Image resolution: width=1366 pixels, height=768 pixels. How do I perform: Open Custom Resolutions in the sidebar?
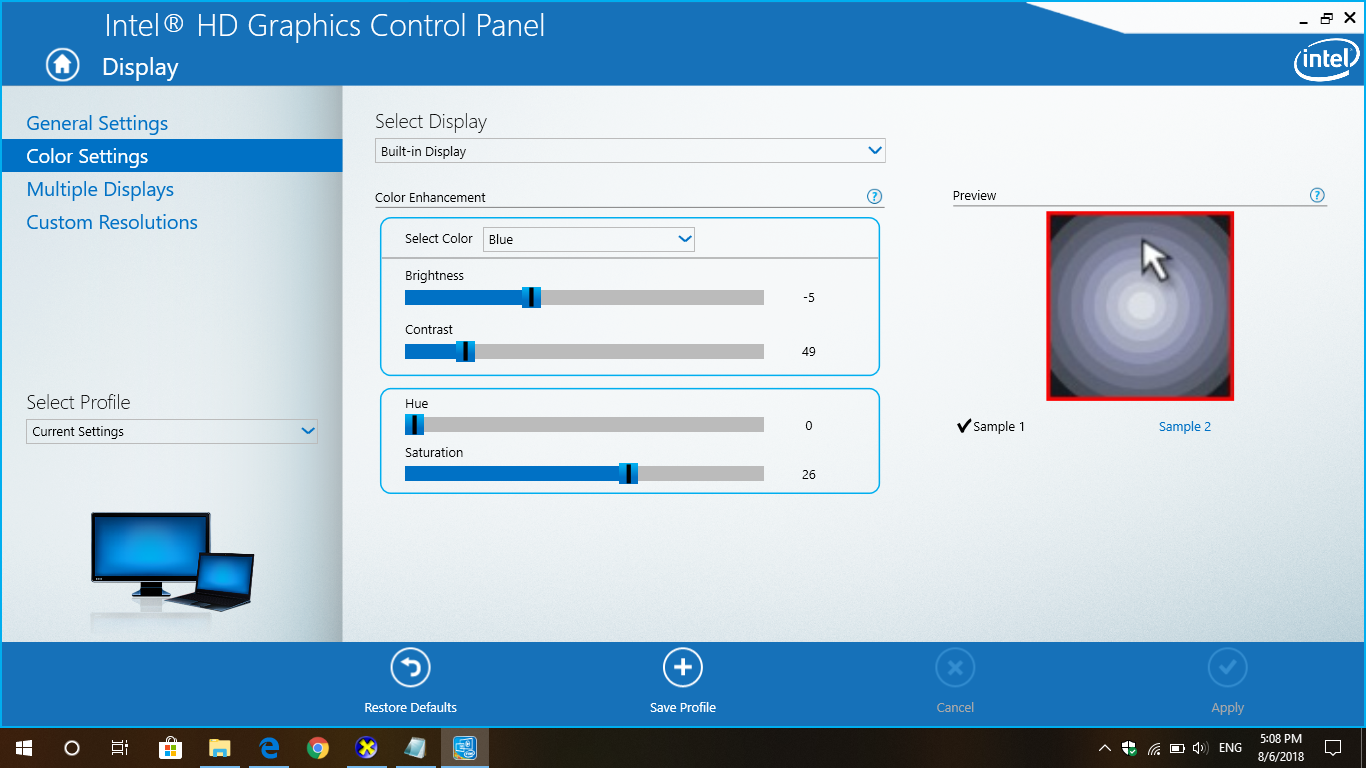(x=112, y=222)
